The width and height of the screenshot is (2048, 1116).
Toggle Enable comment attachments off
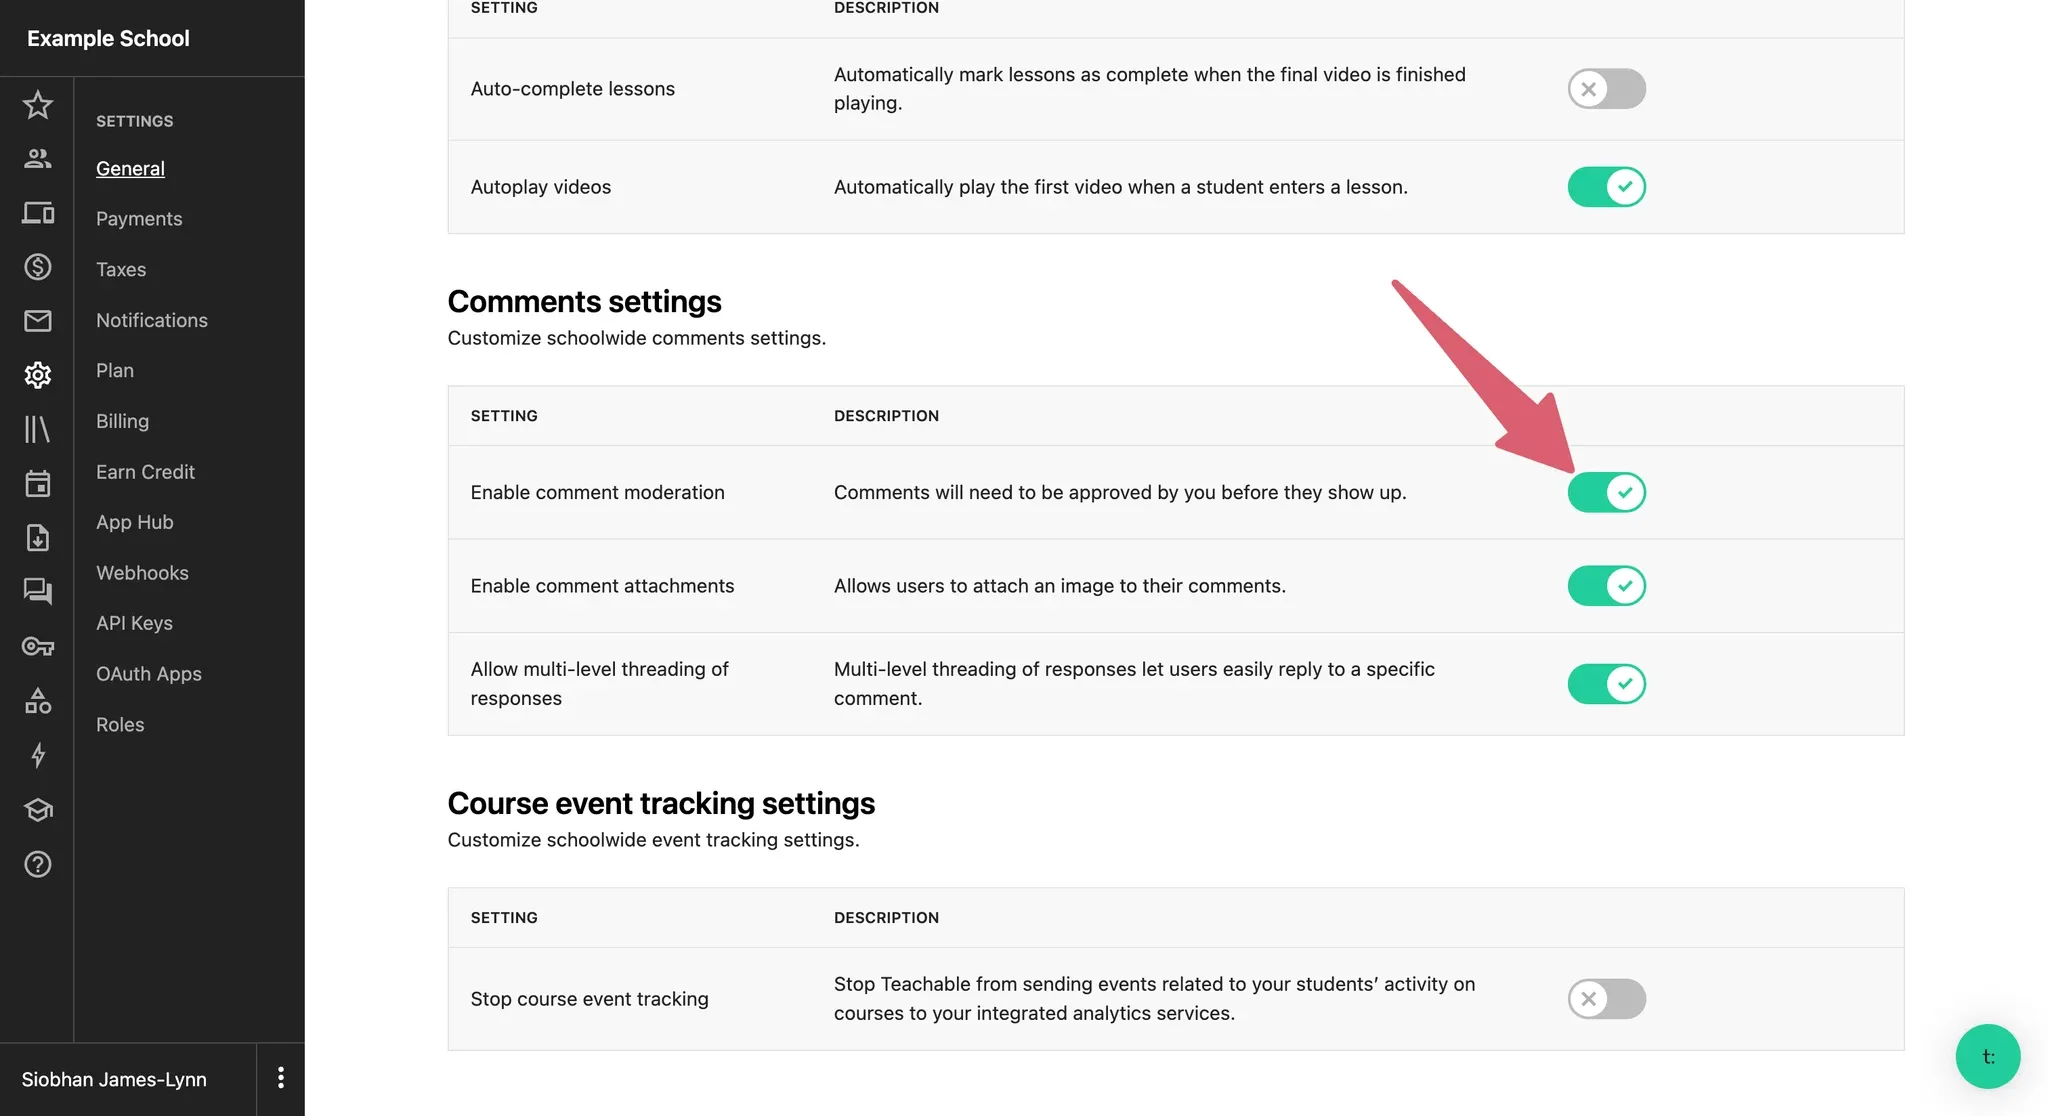(1606, 584)
